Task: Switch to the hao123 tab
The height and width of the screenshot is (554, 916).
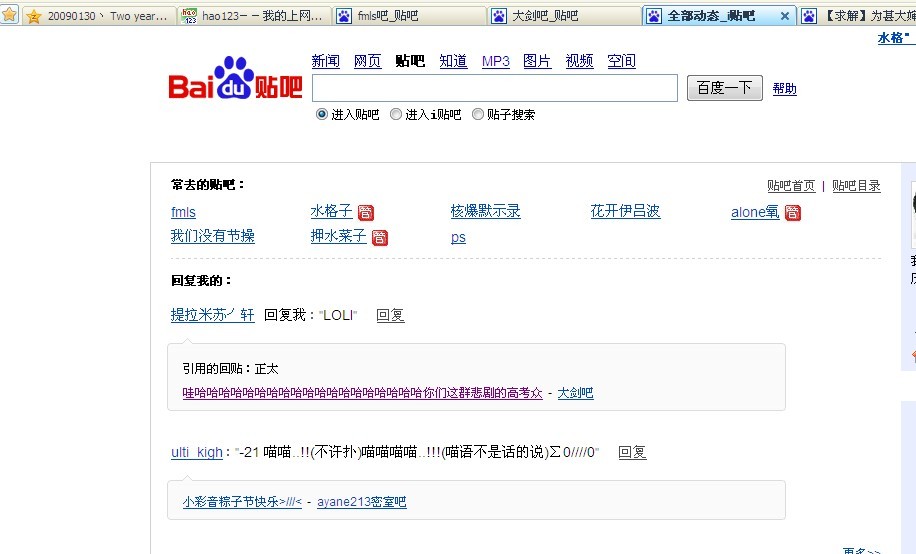Action: point(254,16)
